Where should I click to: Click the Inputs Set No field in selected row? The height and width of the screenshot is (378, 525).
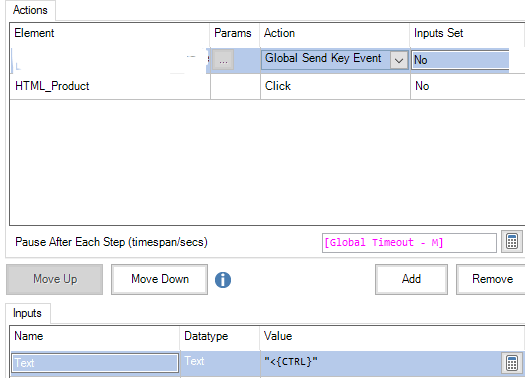[460, 60]
